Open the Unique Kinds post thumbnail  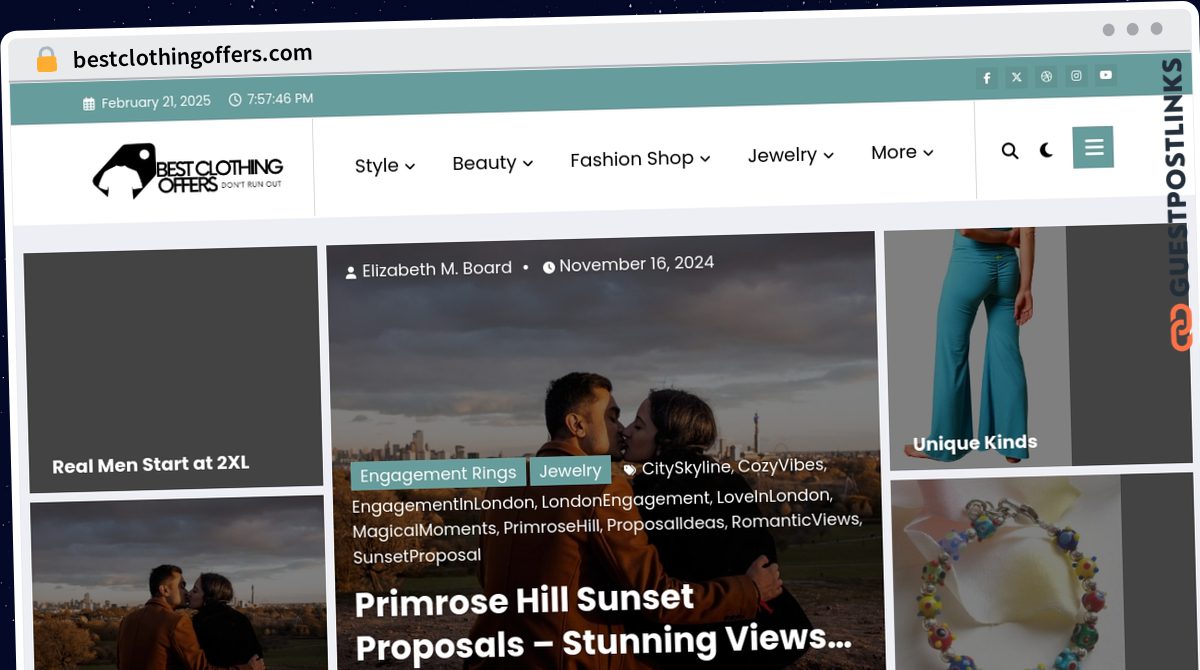point(975,347)
